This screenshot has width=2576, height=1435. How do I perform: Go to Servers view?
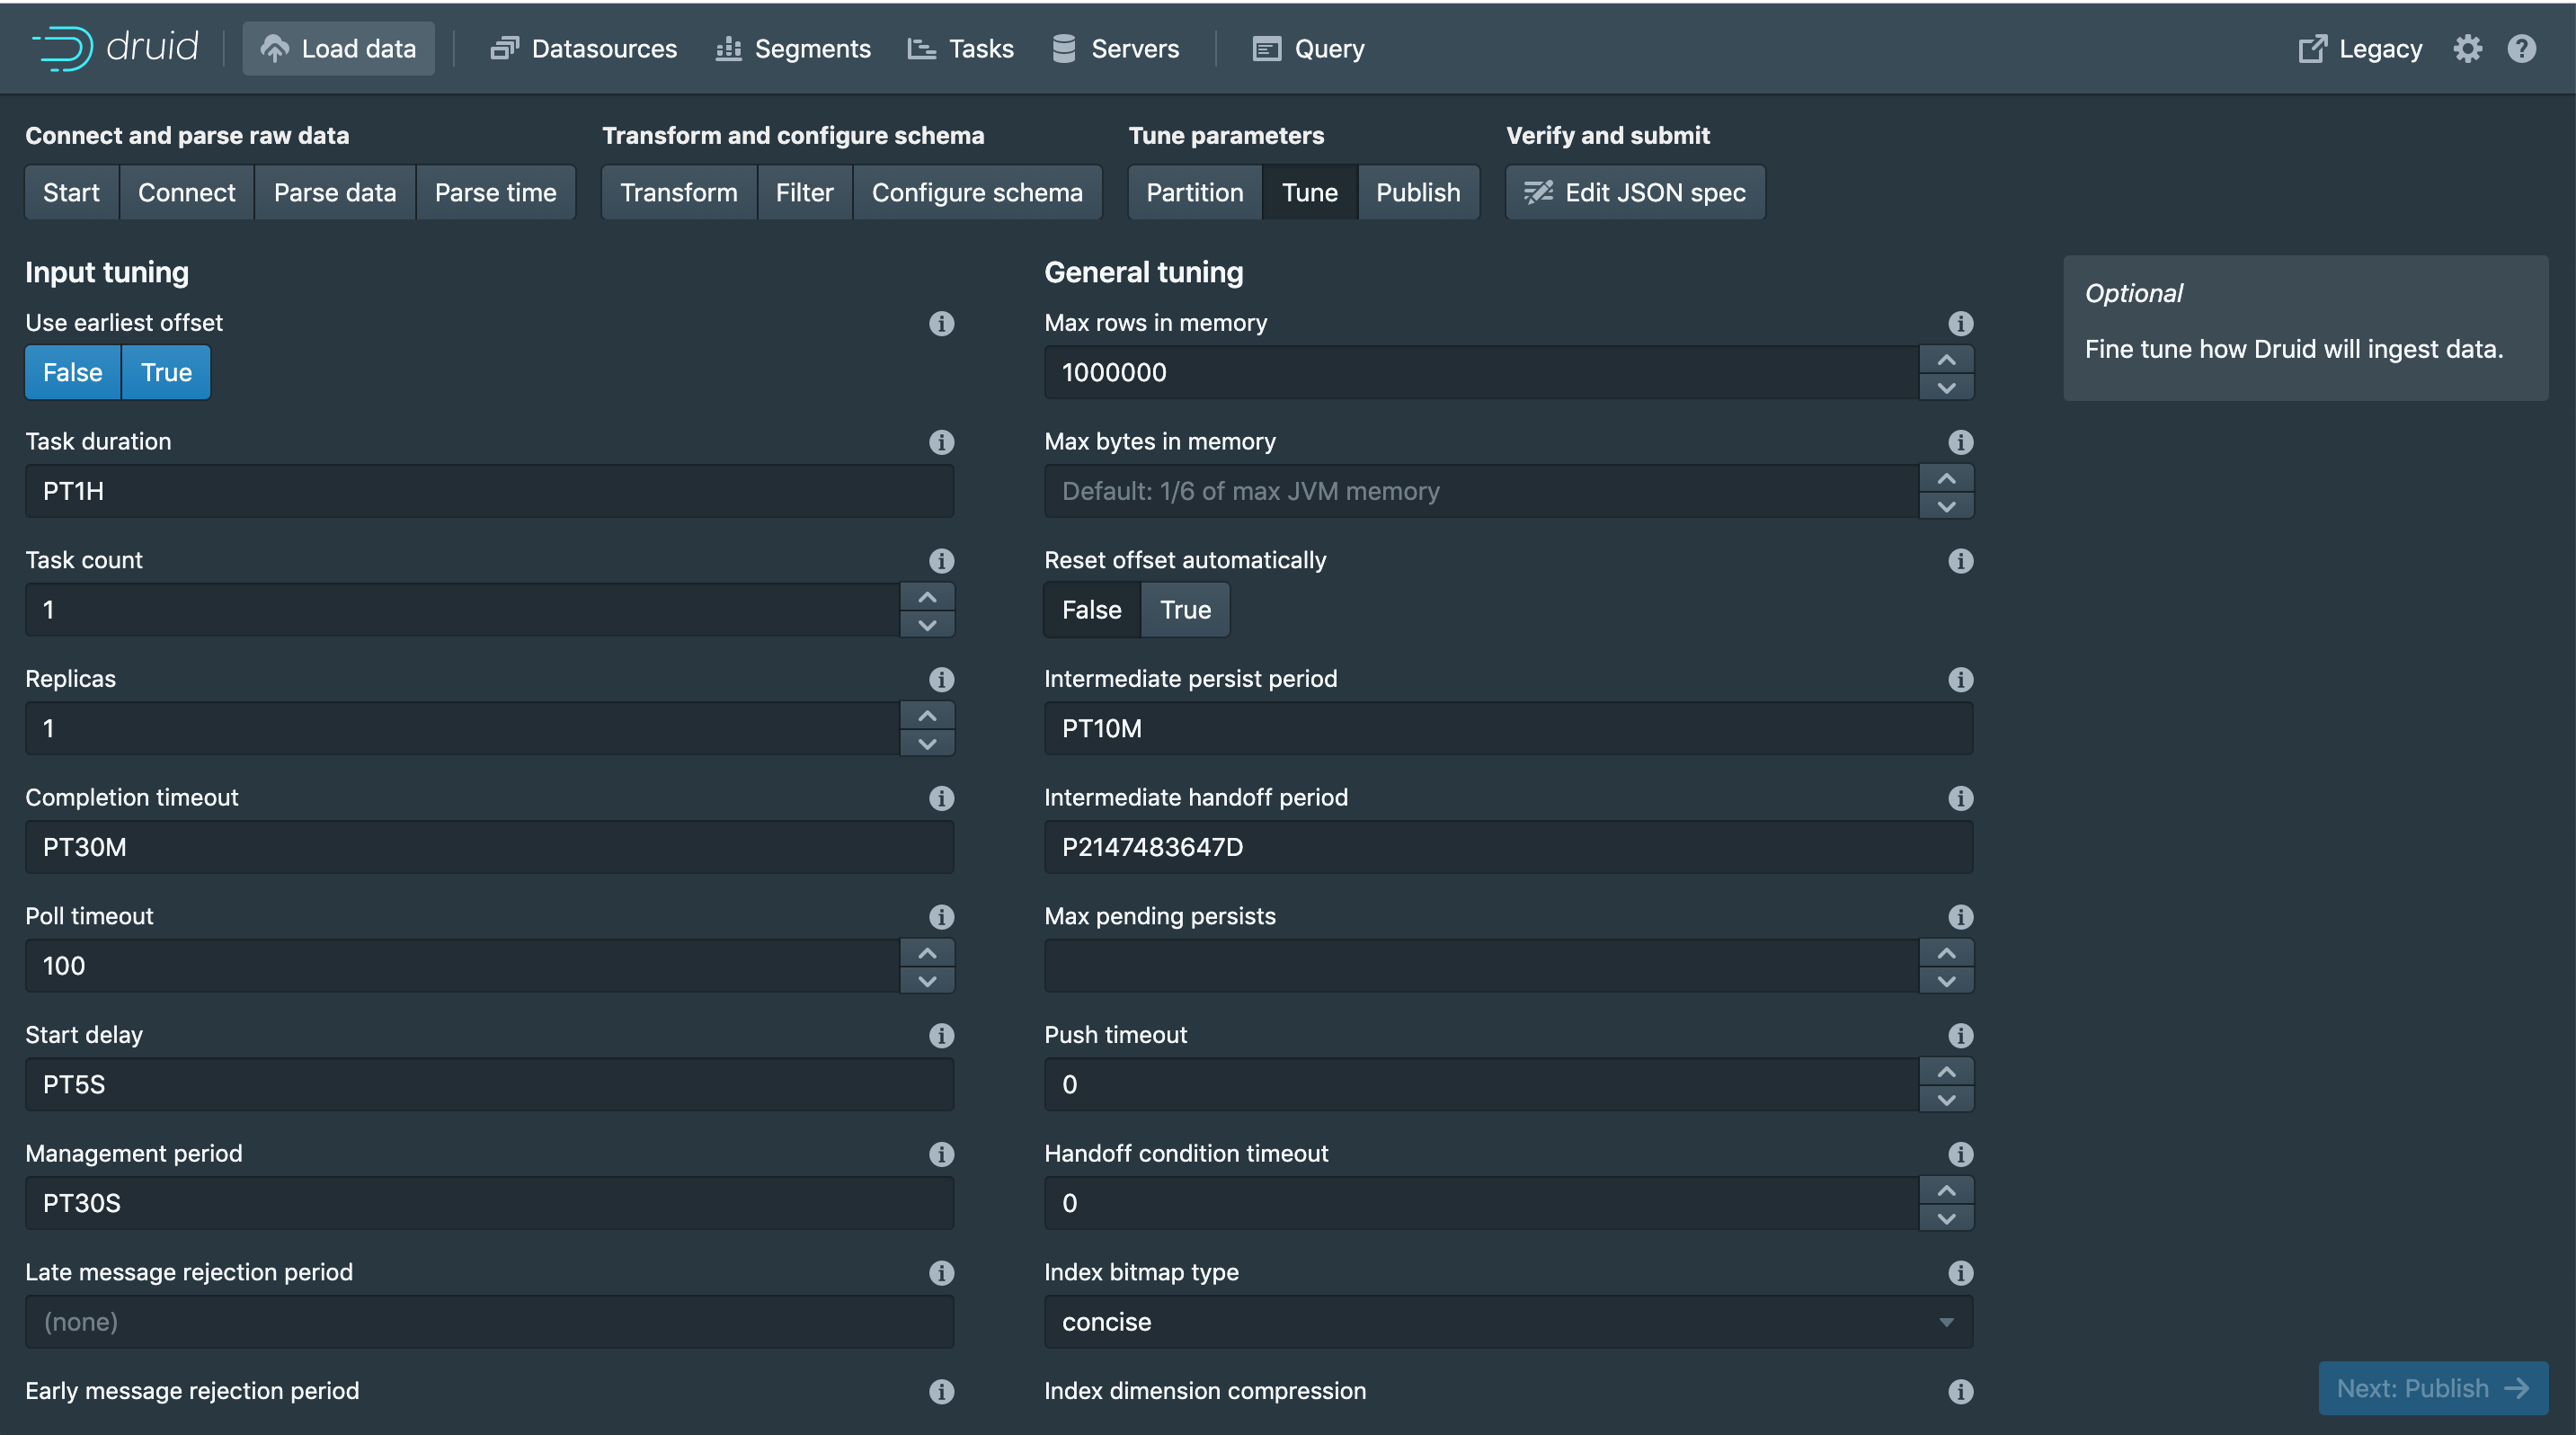(x=1115, y=48)
